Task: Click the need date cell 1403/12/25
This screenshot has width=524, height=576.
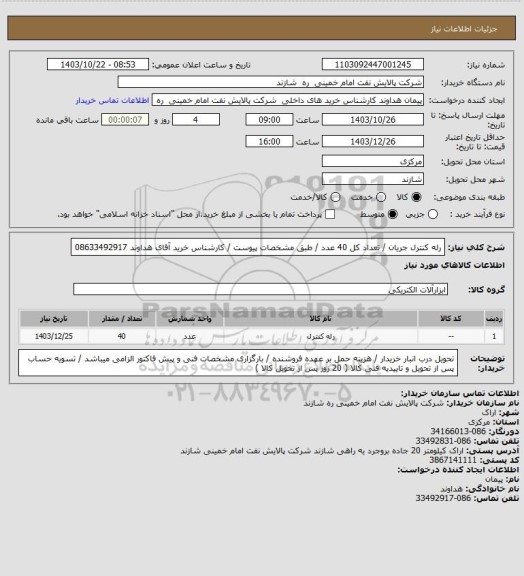Action: 54,336
